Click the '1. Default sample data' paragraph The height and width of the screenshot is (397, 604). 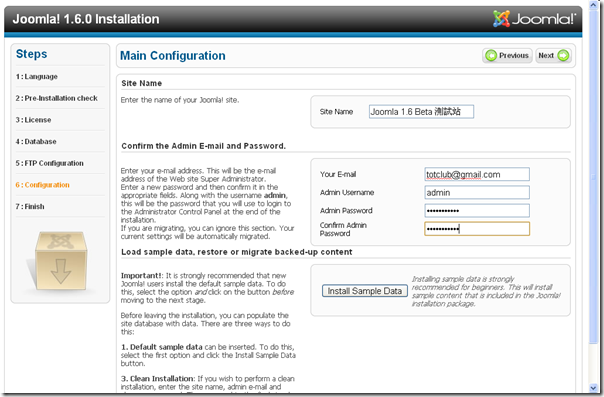[x=208, y=355]
